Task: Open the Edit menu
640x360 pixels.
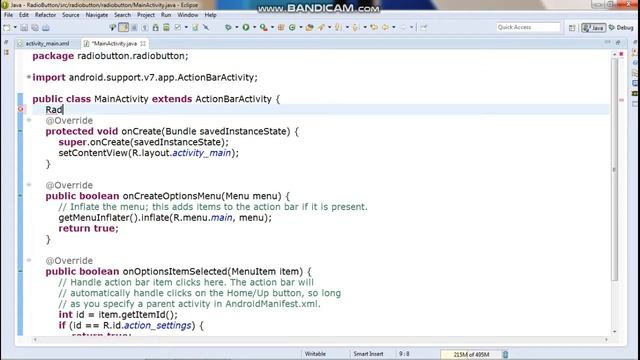Action: pos(24,15)
